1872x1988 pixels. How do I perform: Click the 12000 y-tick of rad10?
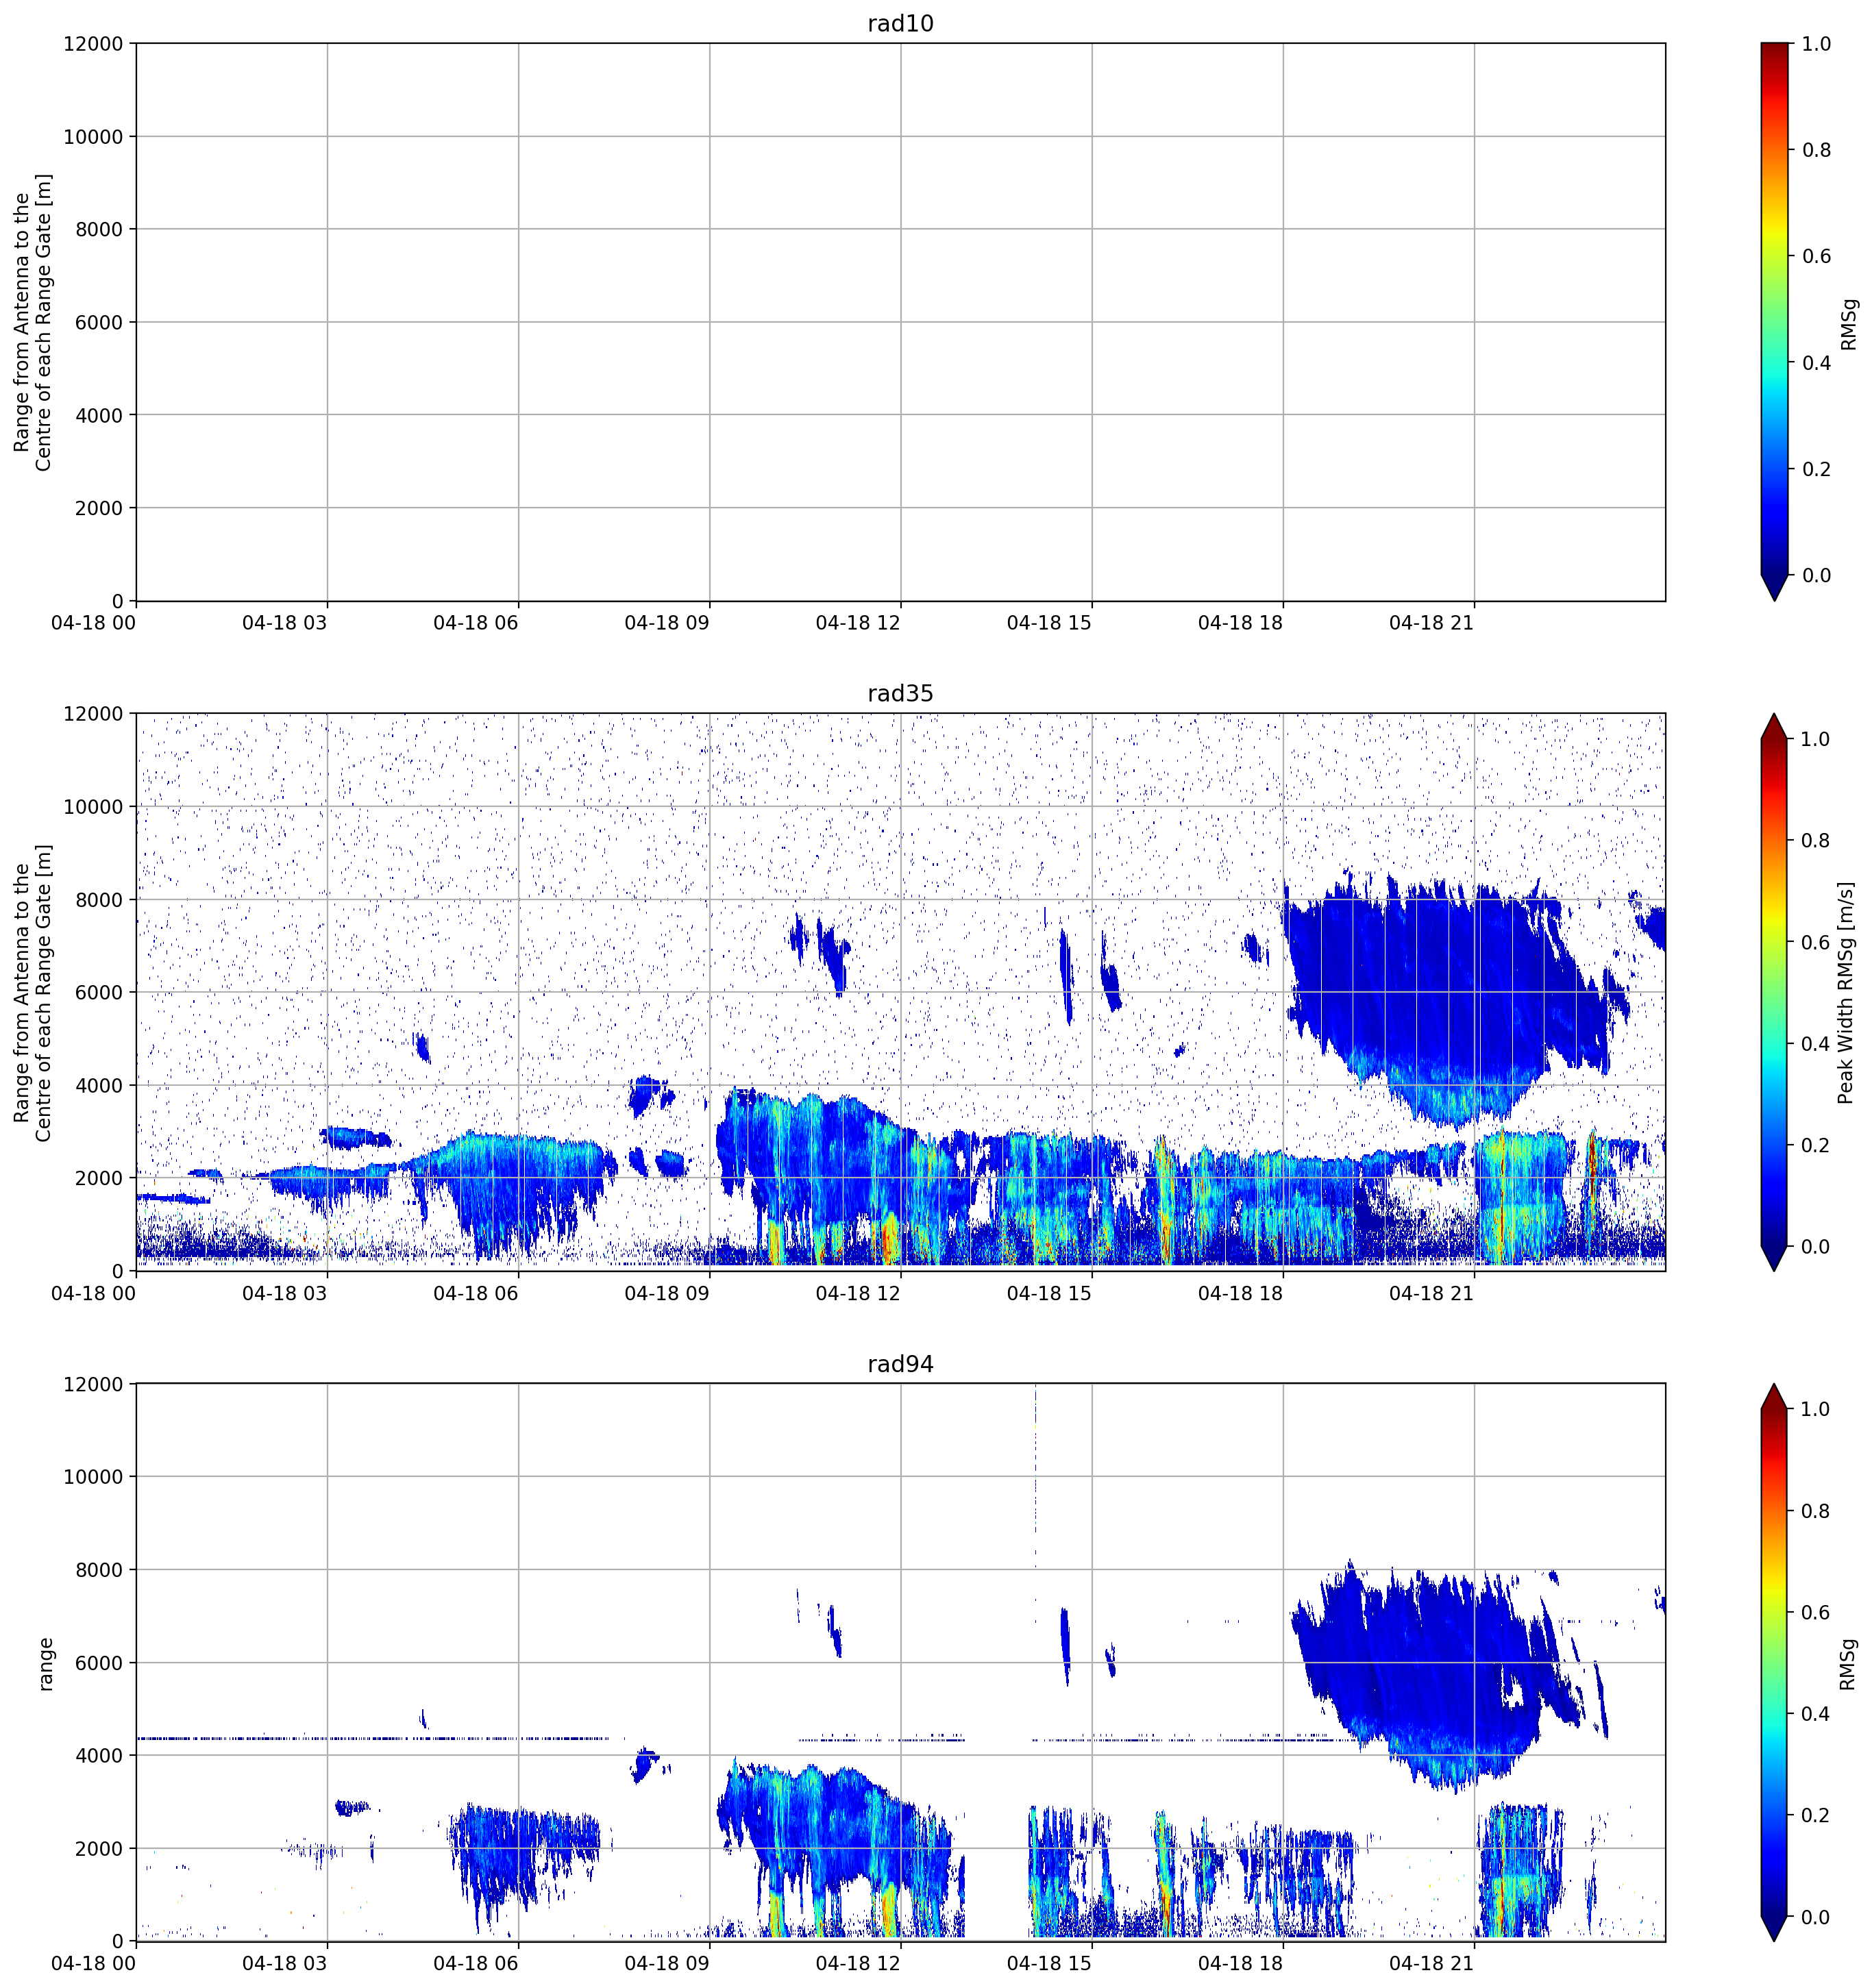(93, 44)
